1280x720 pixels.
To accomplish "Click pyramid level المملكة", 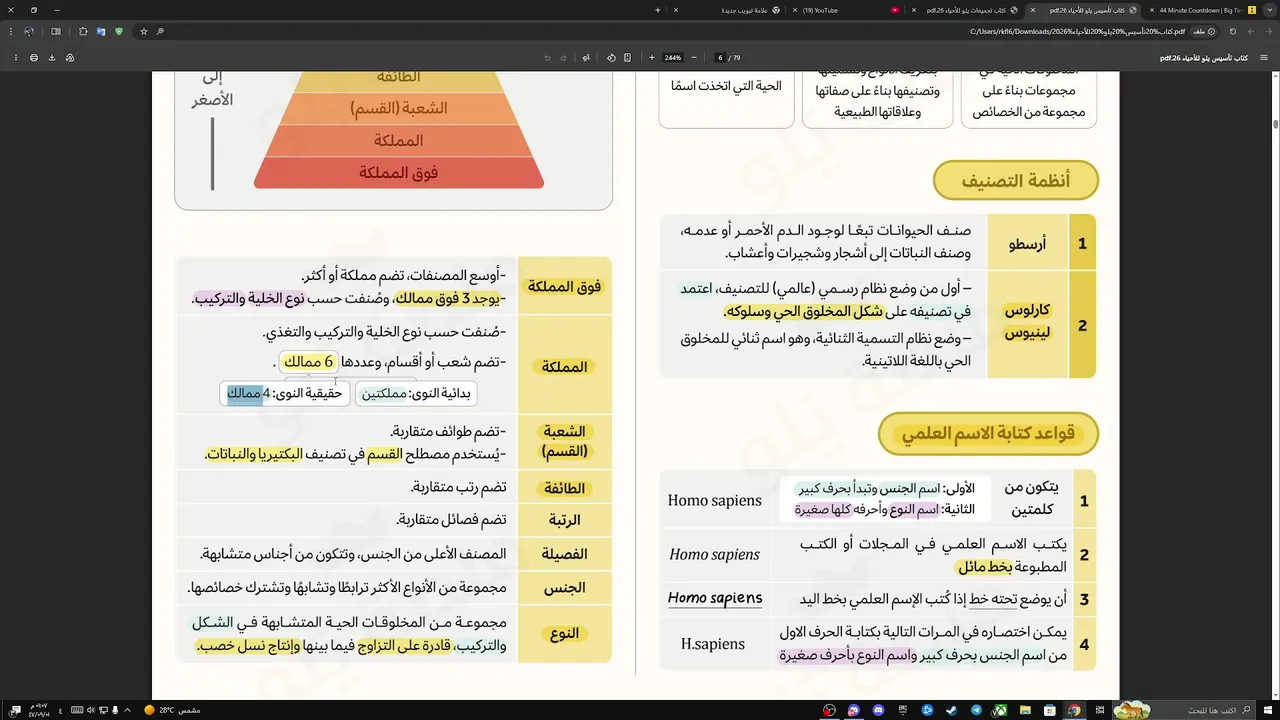I will [x=398, y=141].
